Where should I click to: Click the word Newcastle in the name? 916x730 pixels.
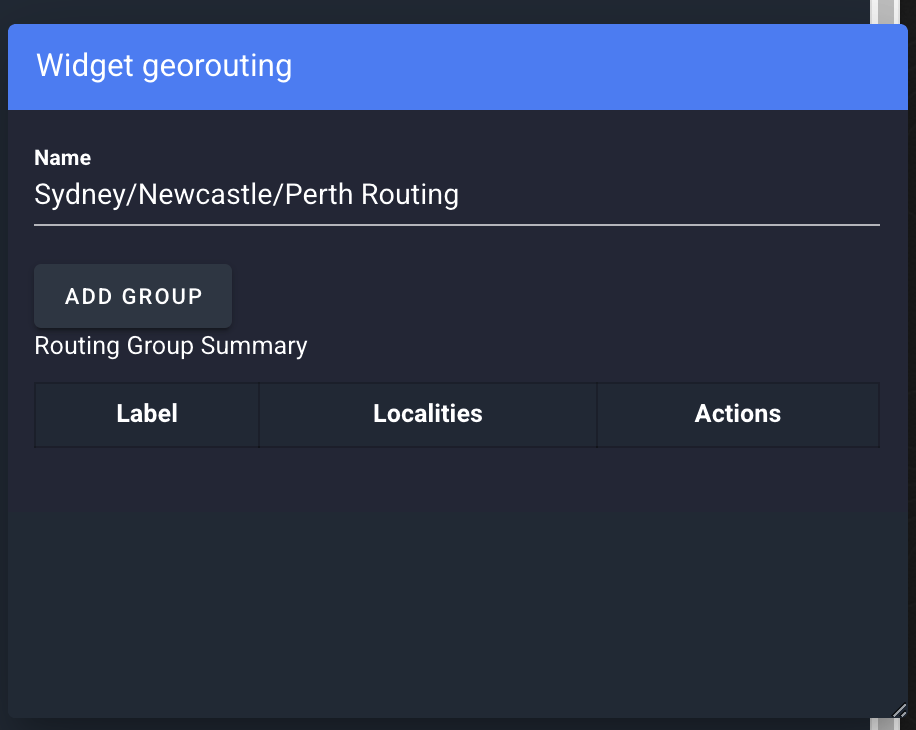pyautogui.click(x=206, y=194)
